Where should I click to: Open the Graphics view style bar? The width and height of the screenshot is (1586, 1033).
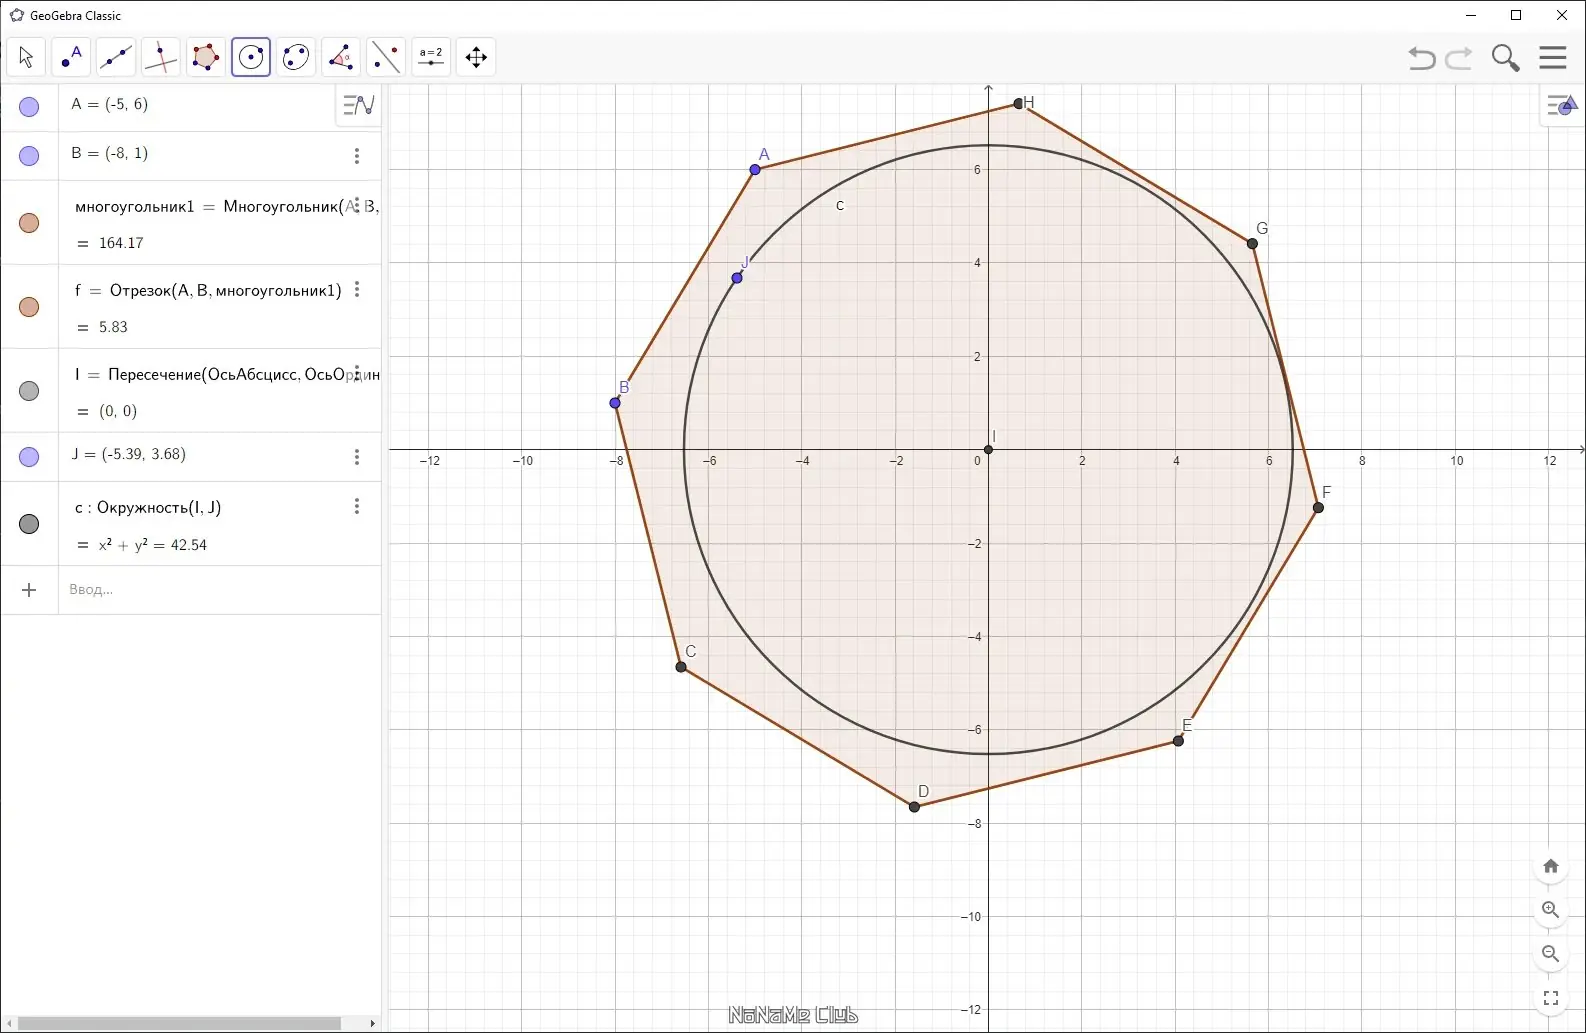(x=1561, y=105)
